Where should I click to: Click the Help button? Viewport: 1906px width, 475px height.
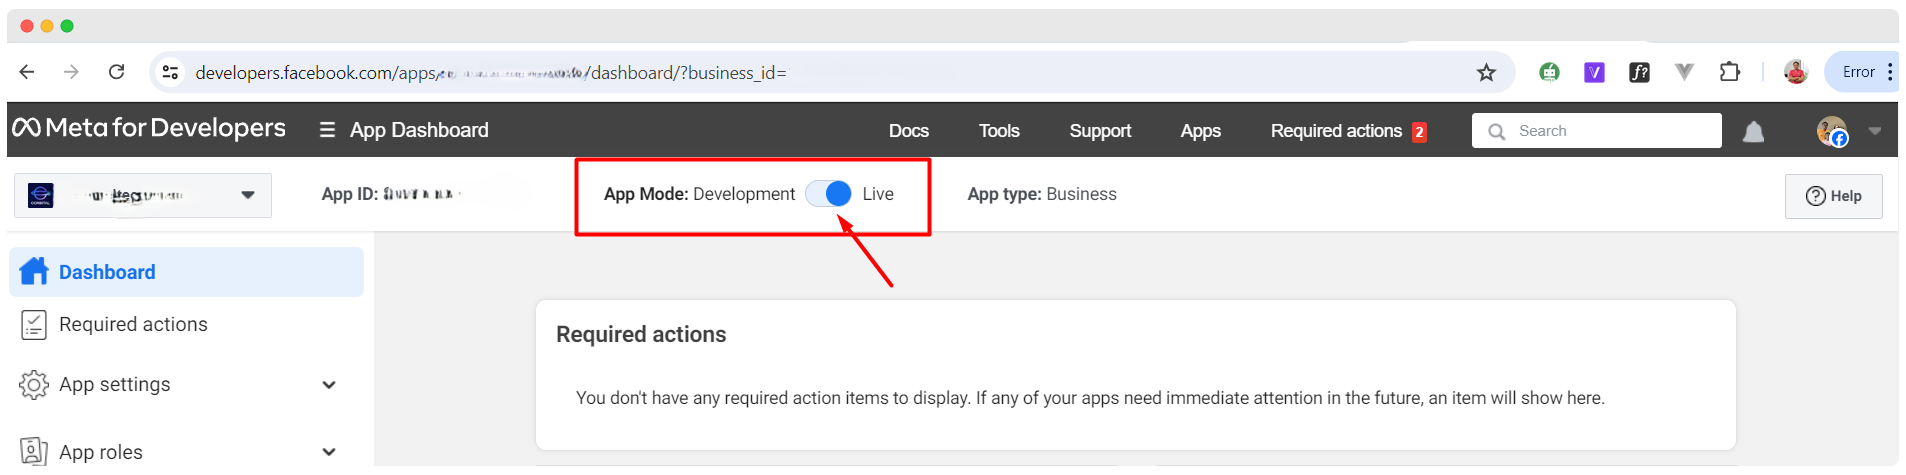1833,196
